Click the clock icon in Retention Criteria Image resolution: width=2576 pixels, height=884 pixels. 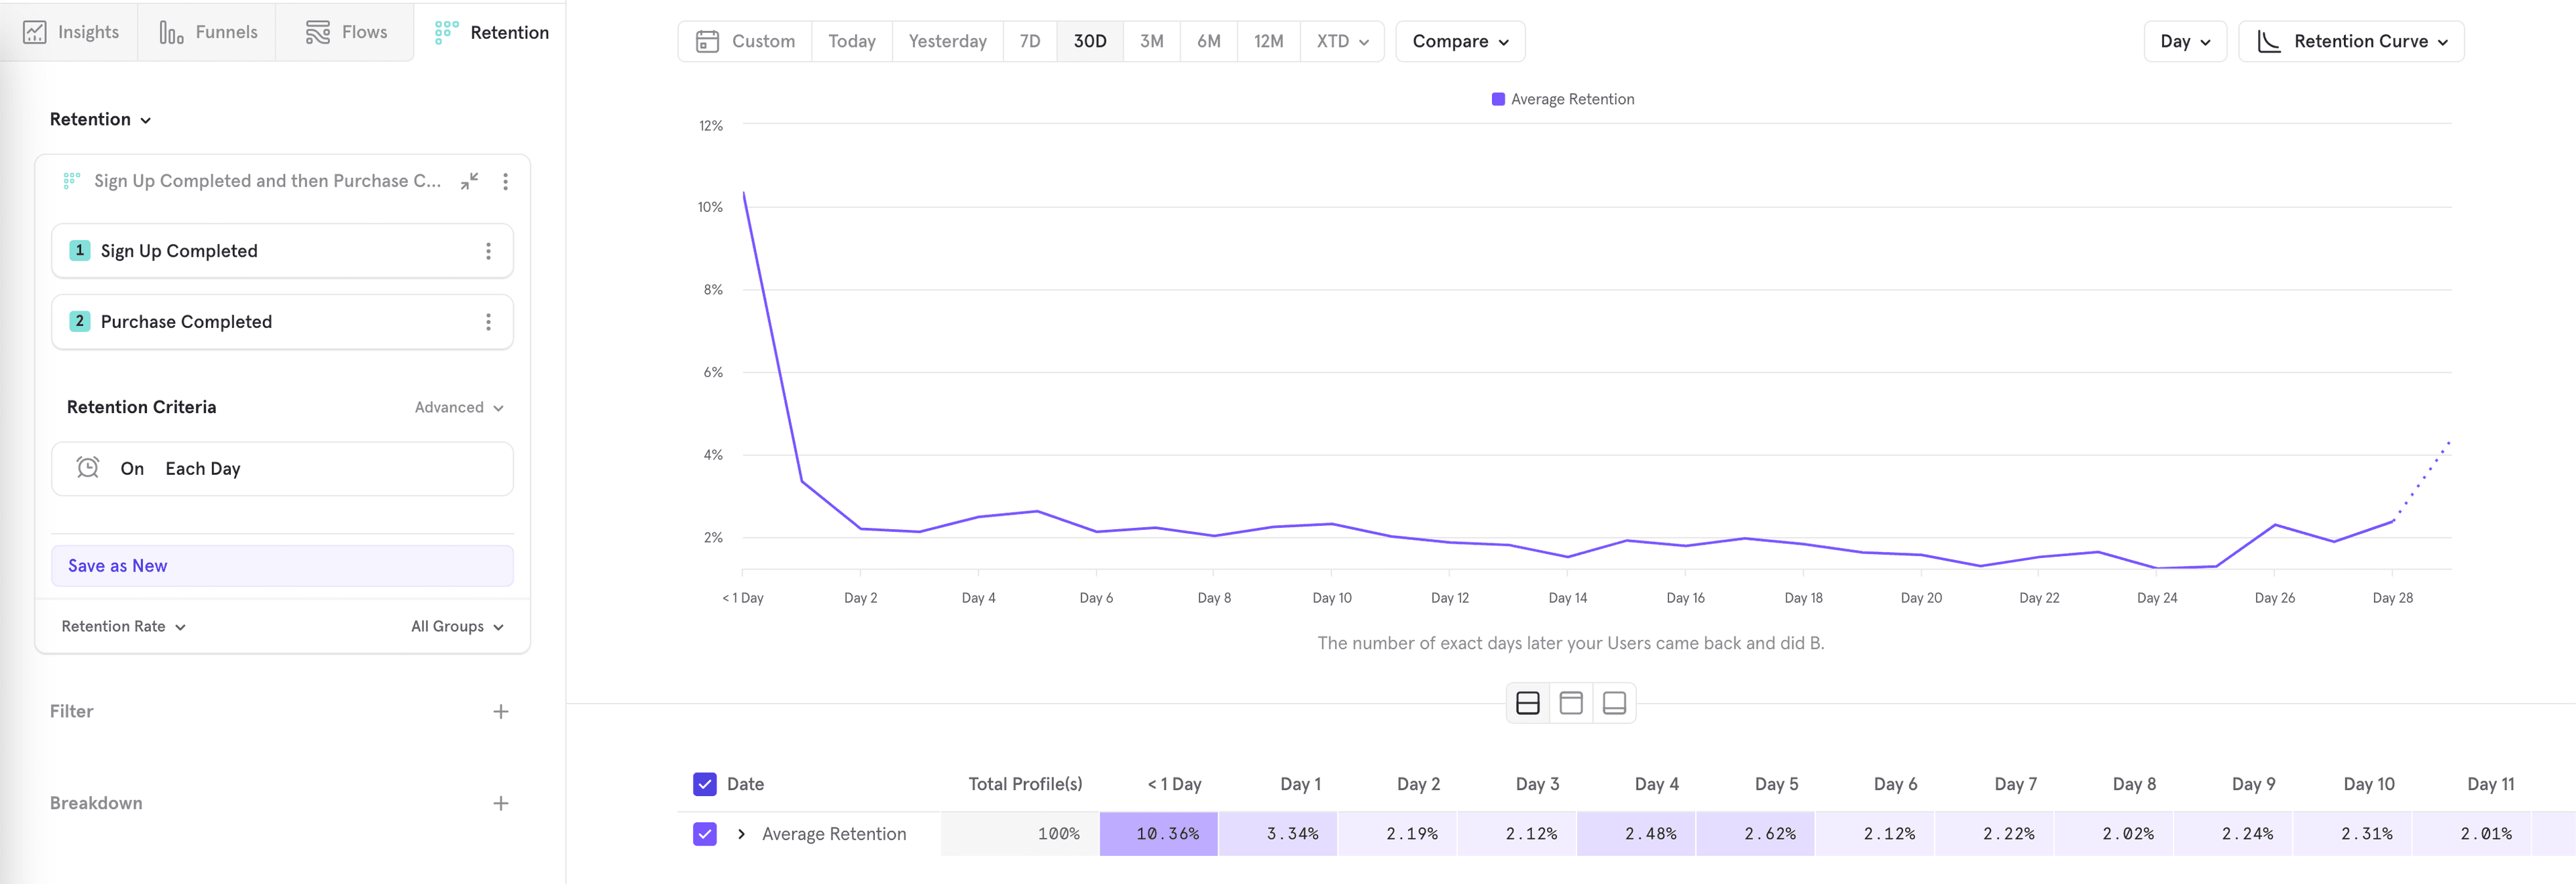(88, 468)
